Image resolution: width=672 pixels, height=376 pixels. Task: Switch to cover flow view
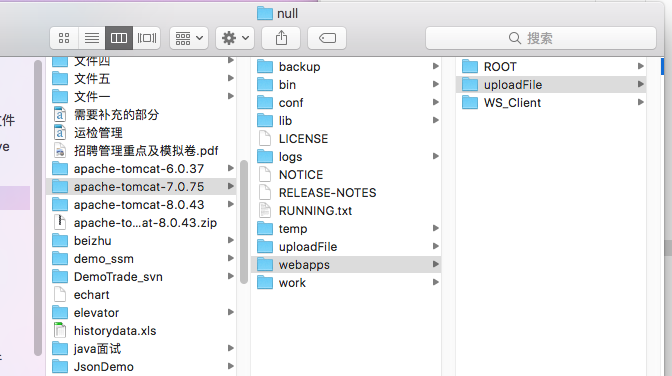tap(147, 38)
